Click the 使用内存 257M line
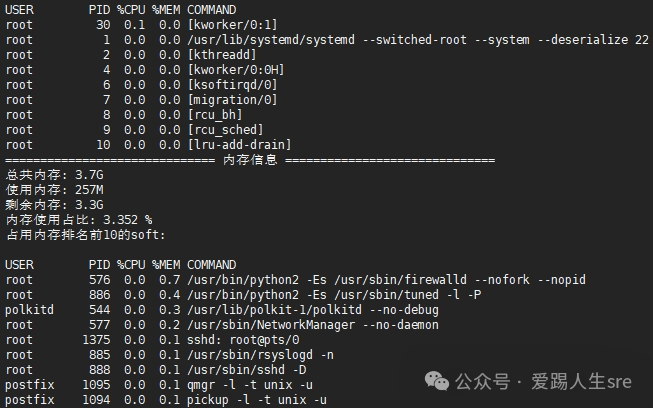 [x=54, y=190]
